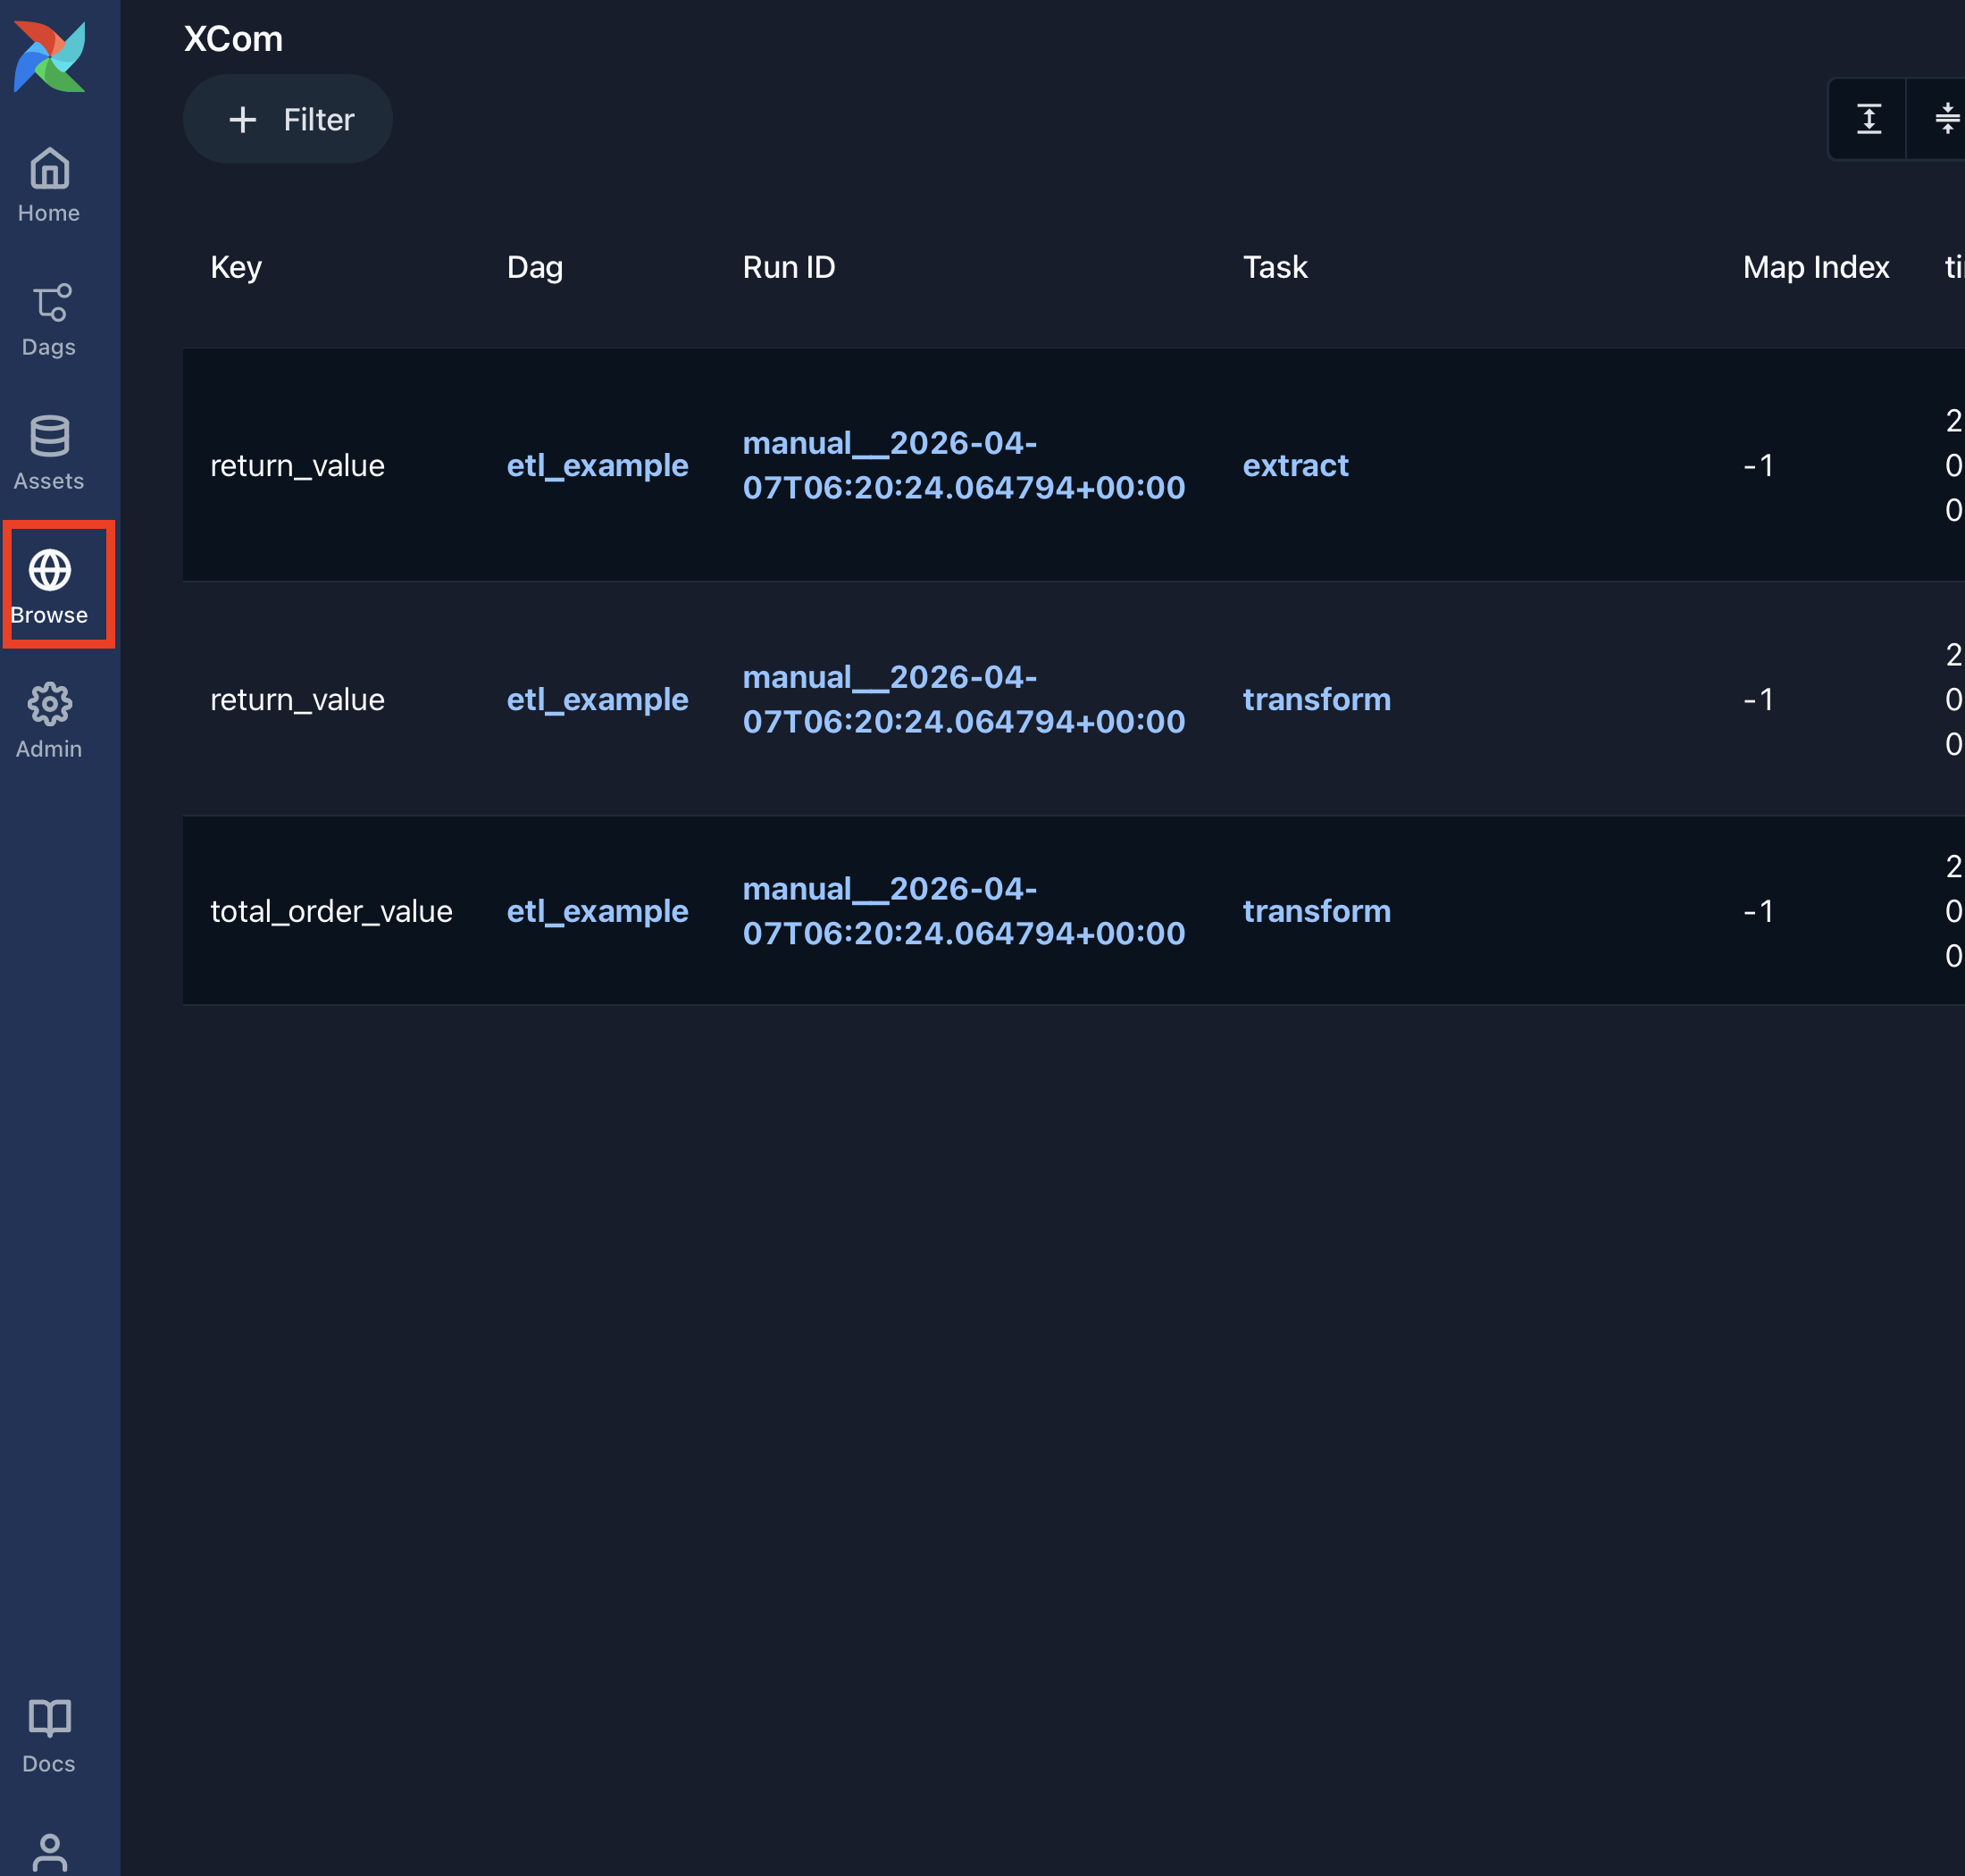Open the Browse menu
The width and height of the screenshot is (1965, 1876).
(49, 587)
